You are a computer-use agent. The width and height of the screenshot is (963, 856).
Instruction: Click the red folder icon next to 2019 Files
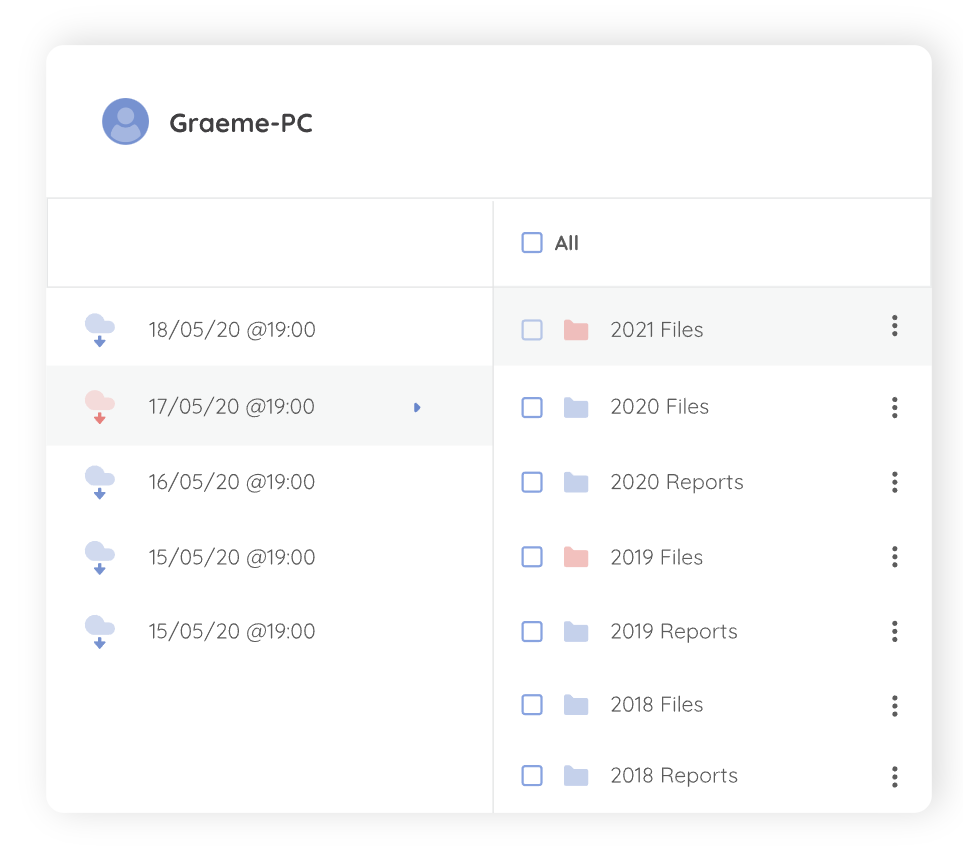point(577,557)
